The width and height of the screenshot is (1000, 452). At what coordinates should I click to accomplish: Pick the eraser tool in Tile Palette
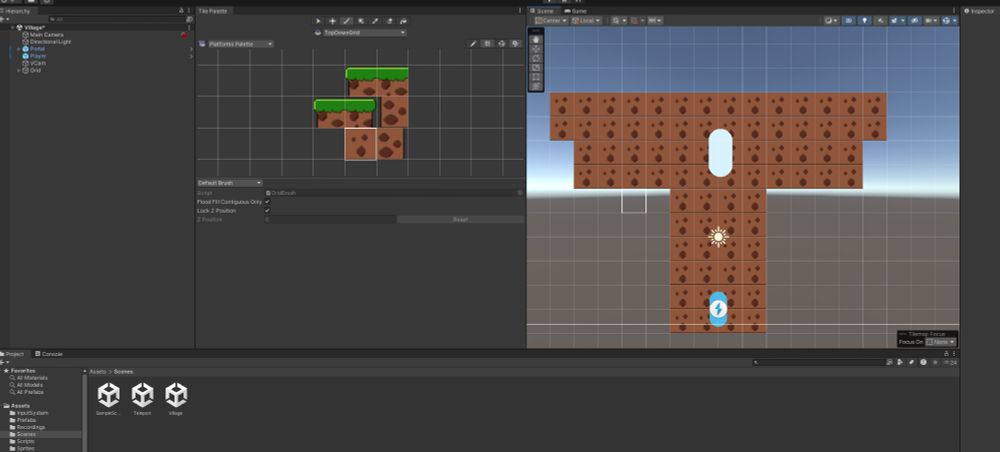click(x=388, y=20)
